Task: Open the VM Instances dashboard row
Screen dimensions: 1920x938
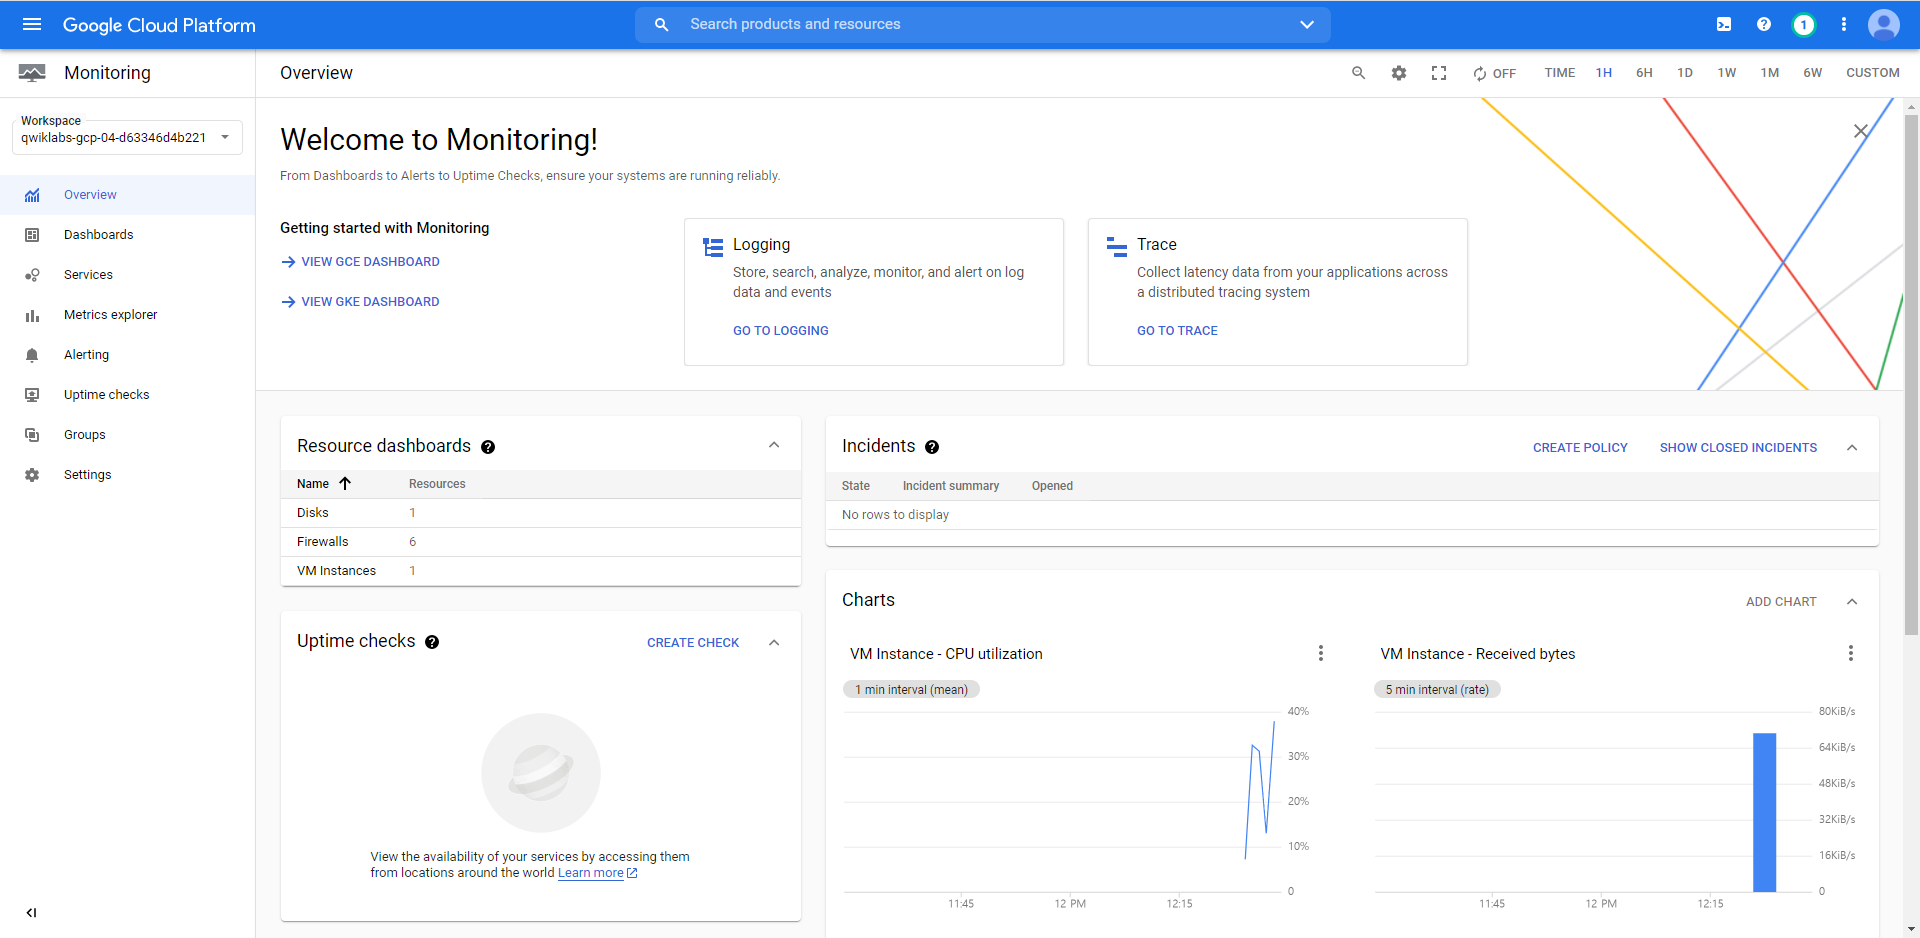Action: [541, 571]
